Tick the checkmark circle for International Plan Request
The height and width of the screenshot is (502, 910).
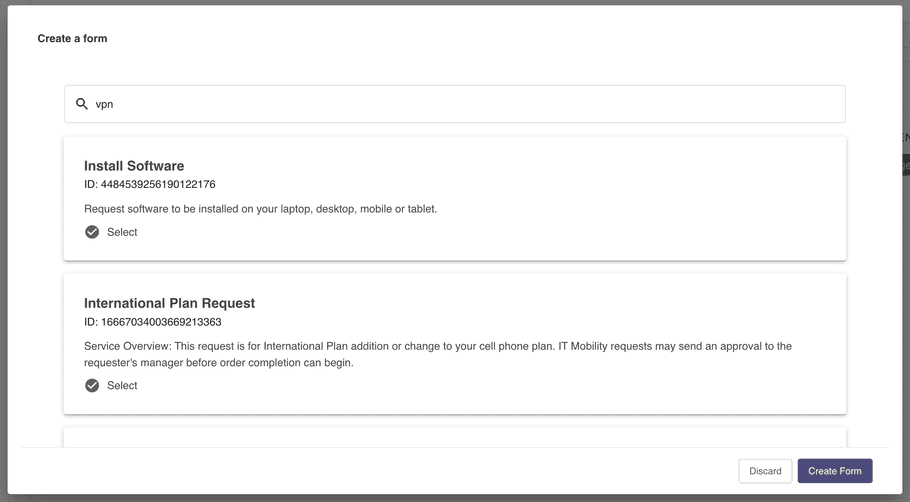[92, 385]
